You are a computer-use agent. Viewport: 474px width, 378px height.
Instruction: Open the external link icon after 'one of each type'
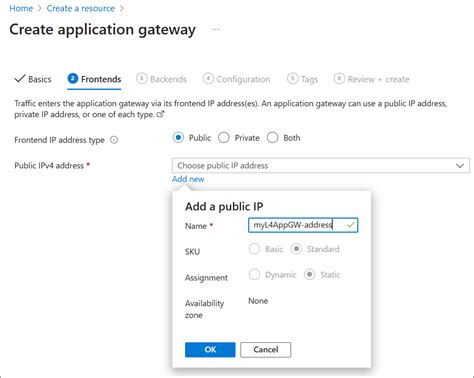point(160,114)
